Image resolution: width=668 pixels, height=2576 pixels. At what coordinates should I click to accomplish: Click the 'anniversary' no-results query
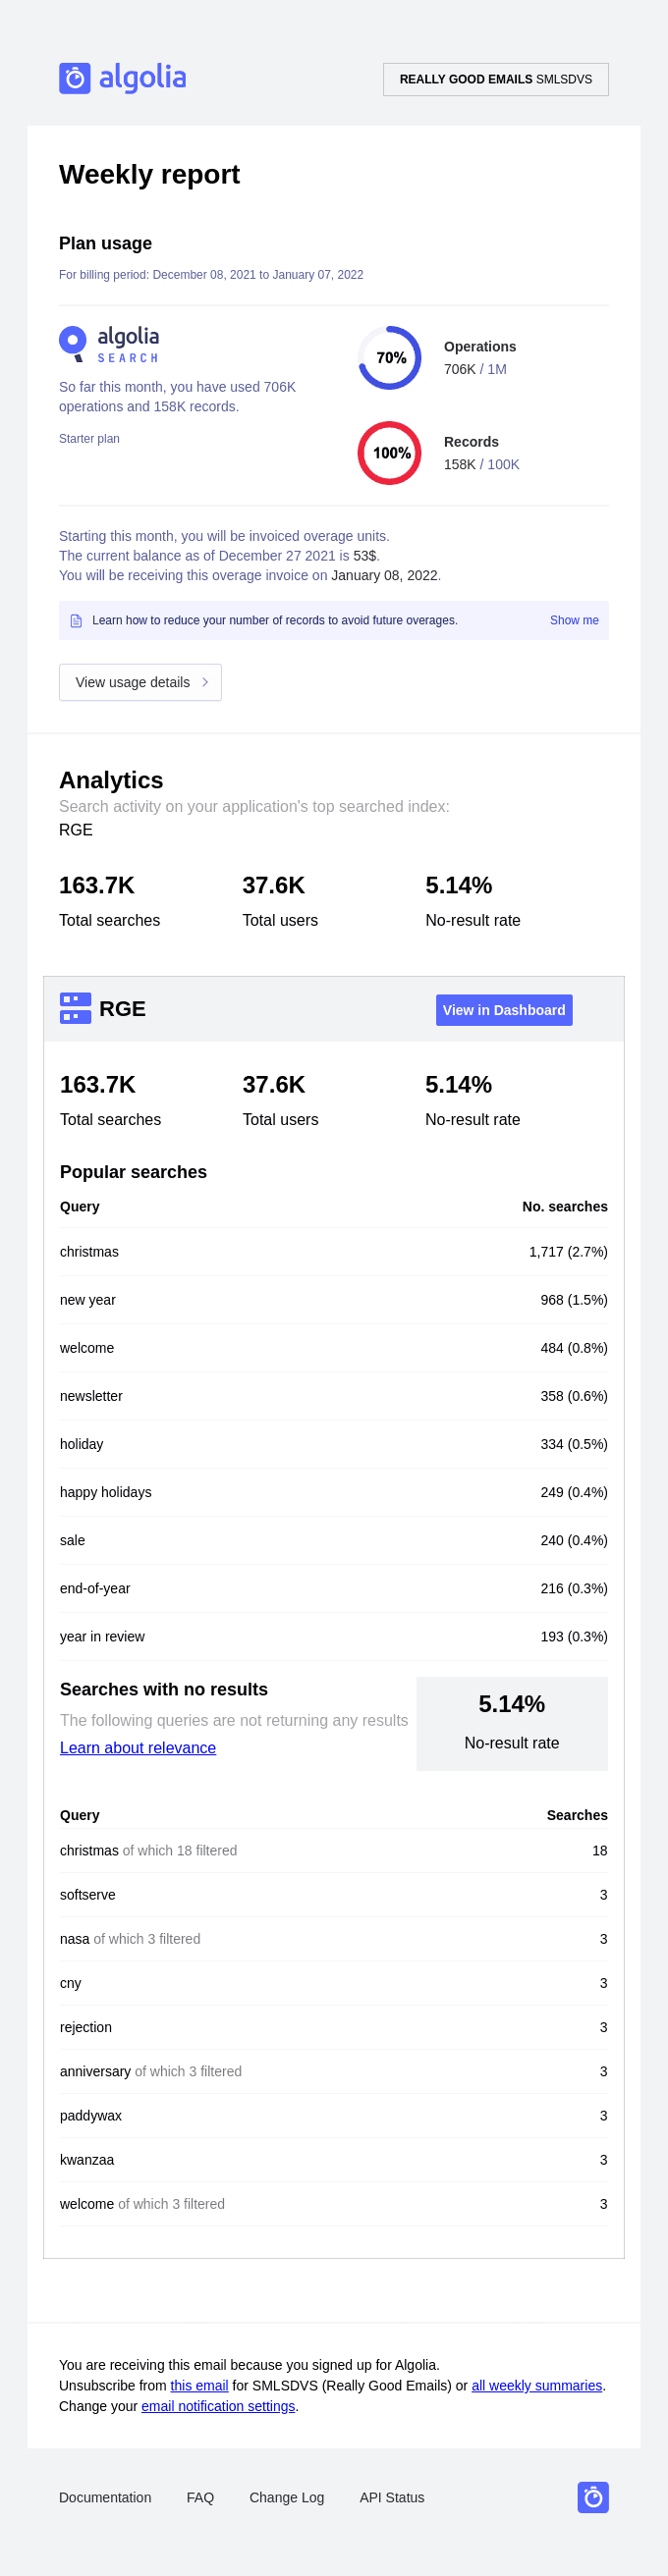95,2072
